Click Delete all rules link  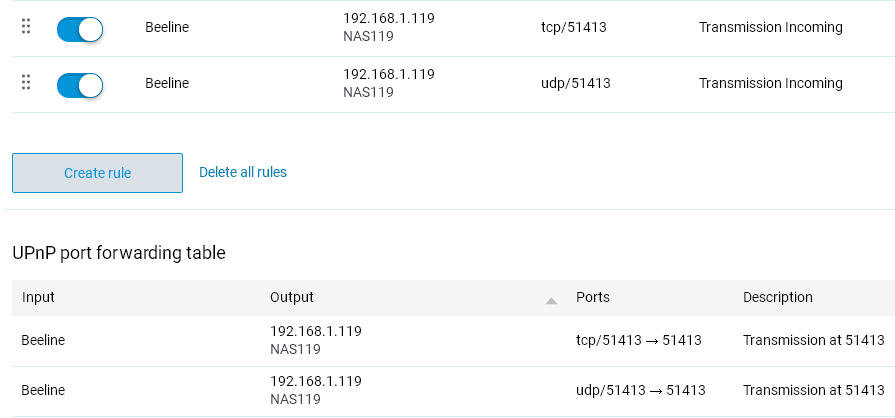(243, 172)
